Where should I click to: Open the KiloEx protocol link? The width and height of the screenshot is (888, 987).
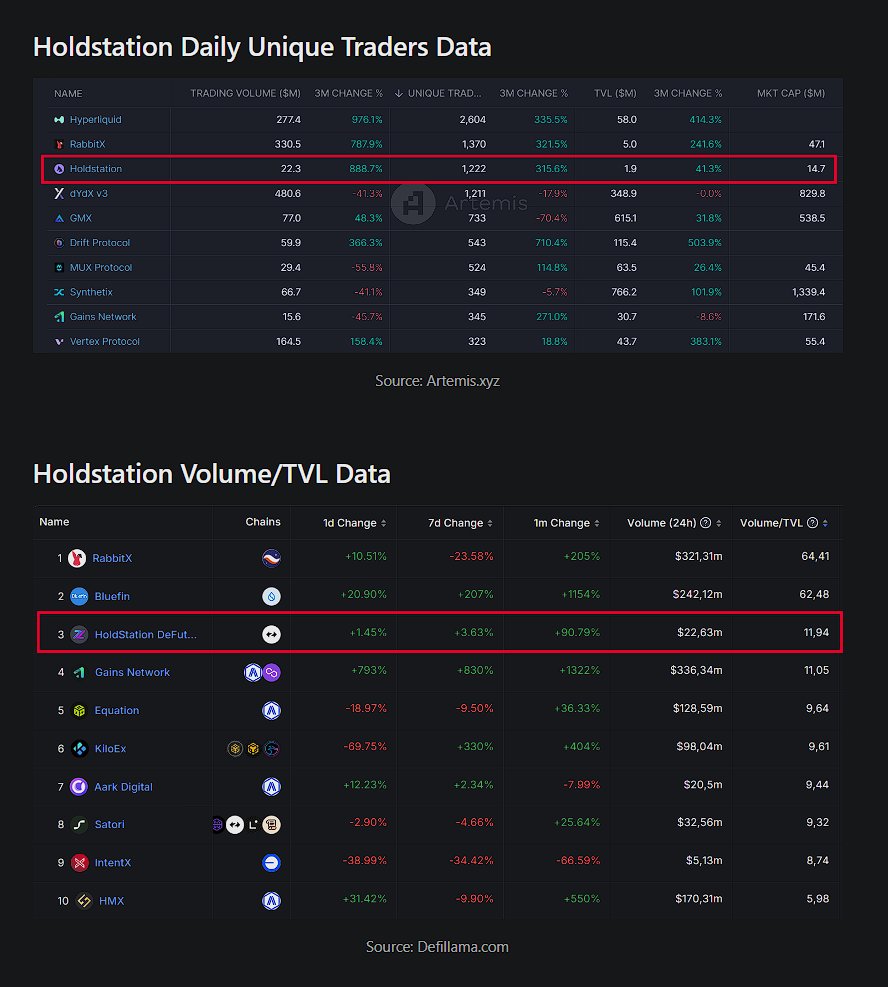[110, 748]
